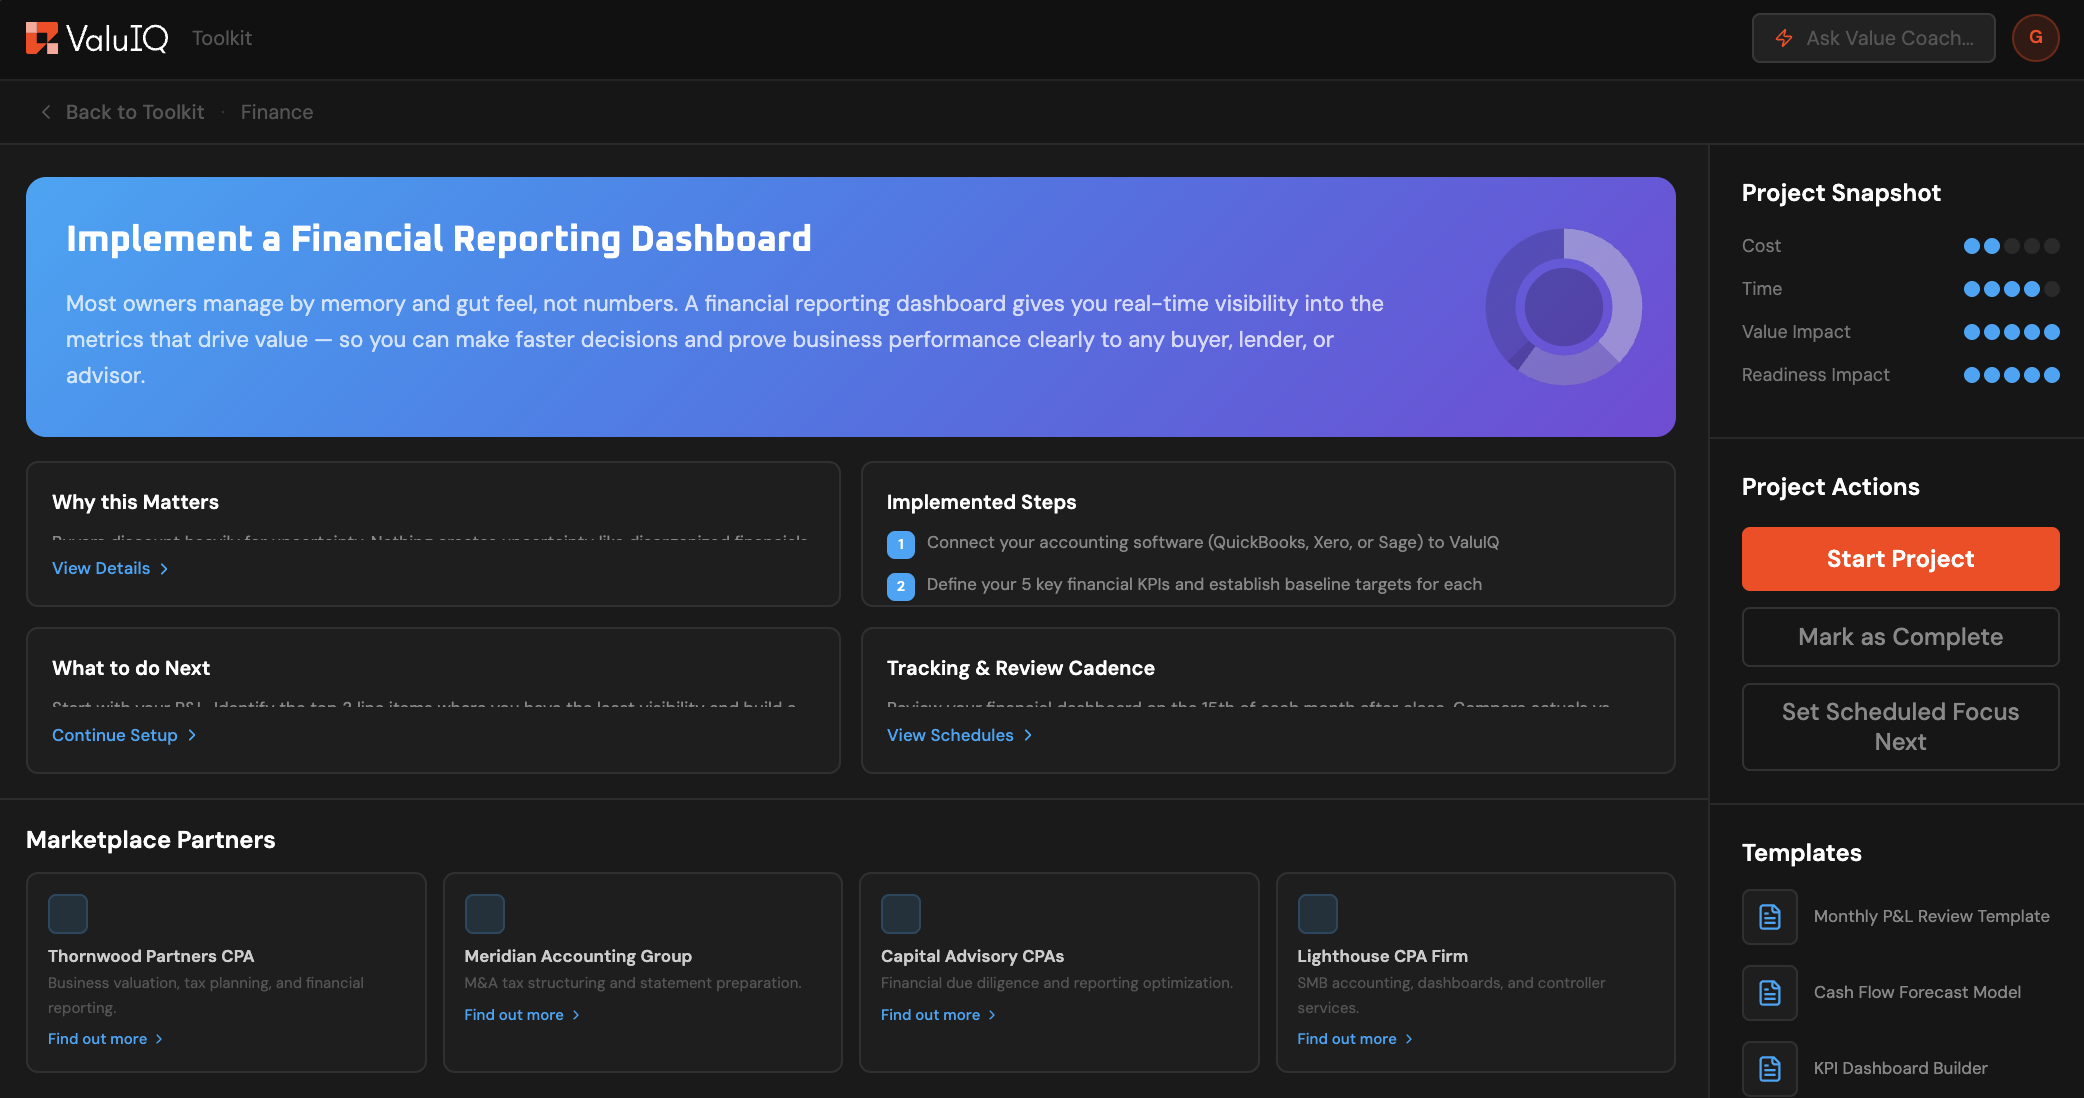Focus the Ask Value Coach input
The height and width of the screenshot is (1098, 2084).
pos(1873,38)
